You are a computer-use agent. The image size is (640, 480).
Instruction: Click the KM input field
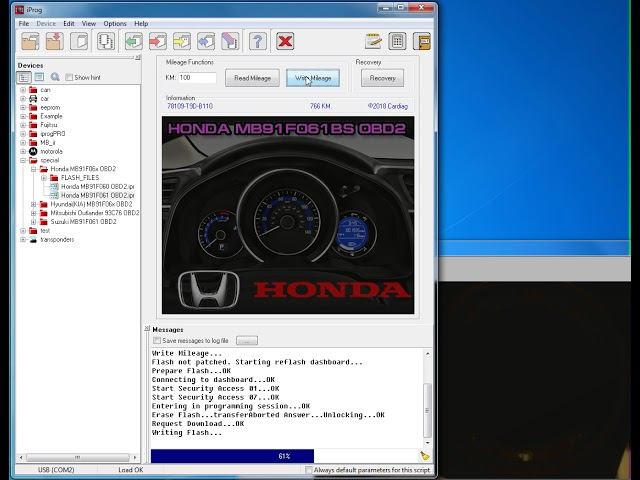coord(197,78)
